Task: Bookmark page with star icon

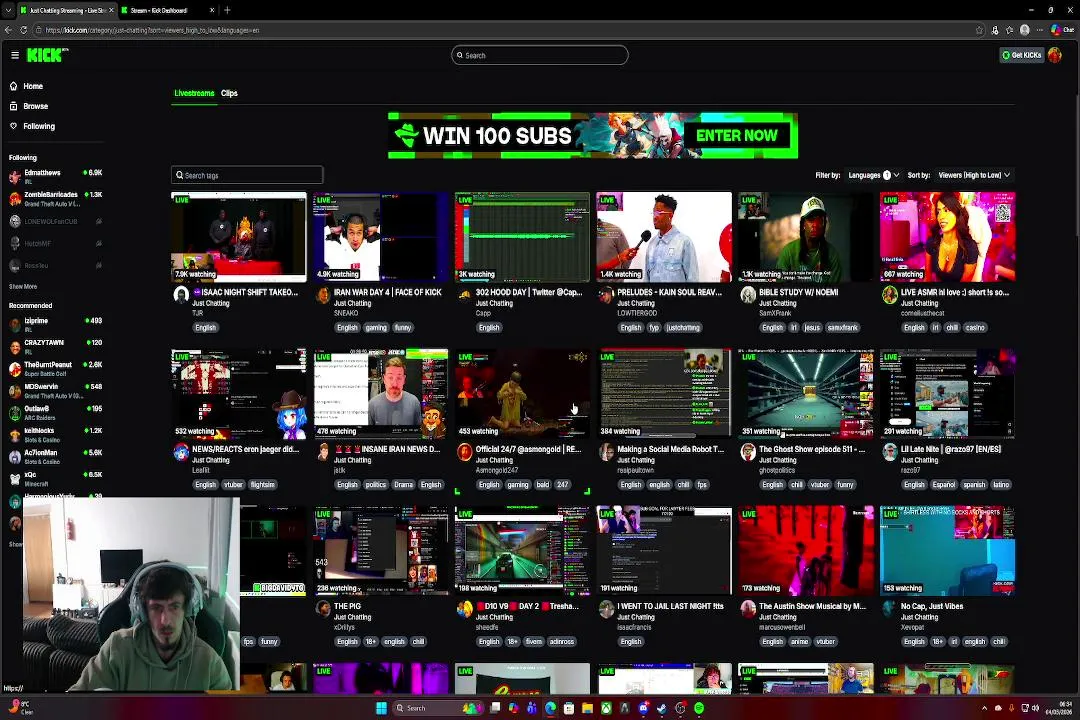Action: pos(979,30)
